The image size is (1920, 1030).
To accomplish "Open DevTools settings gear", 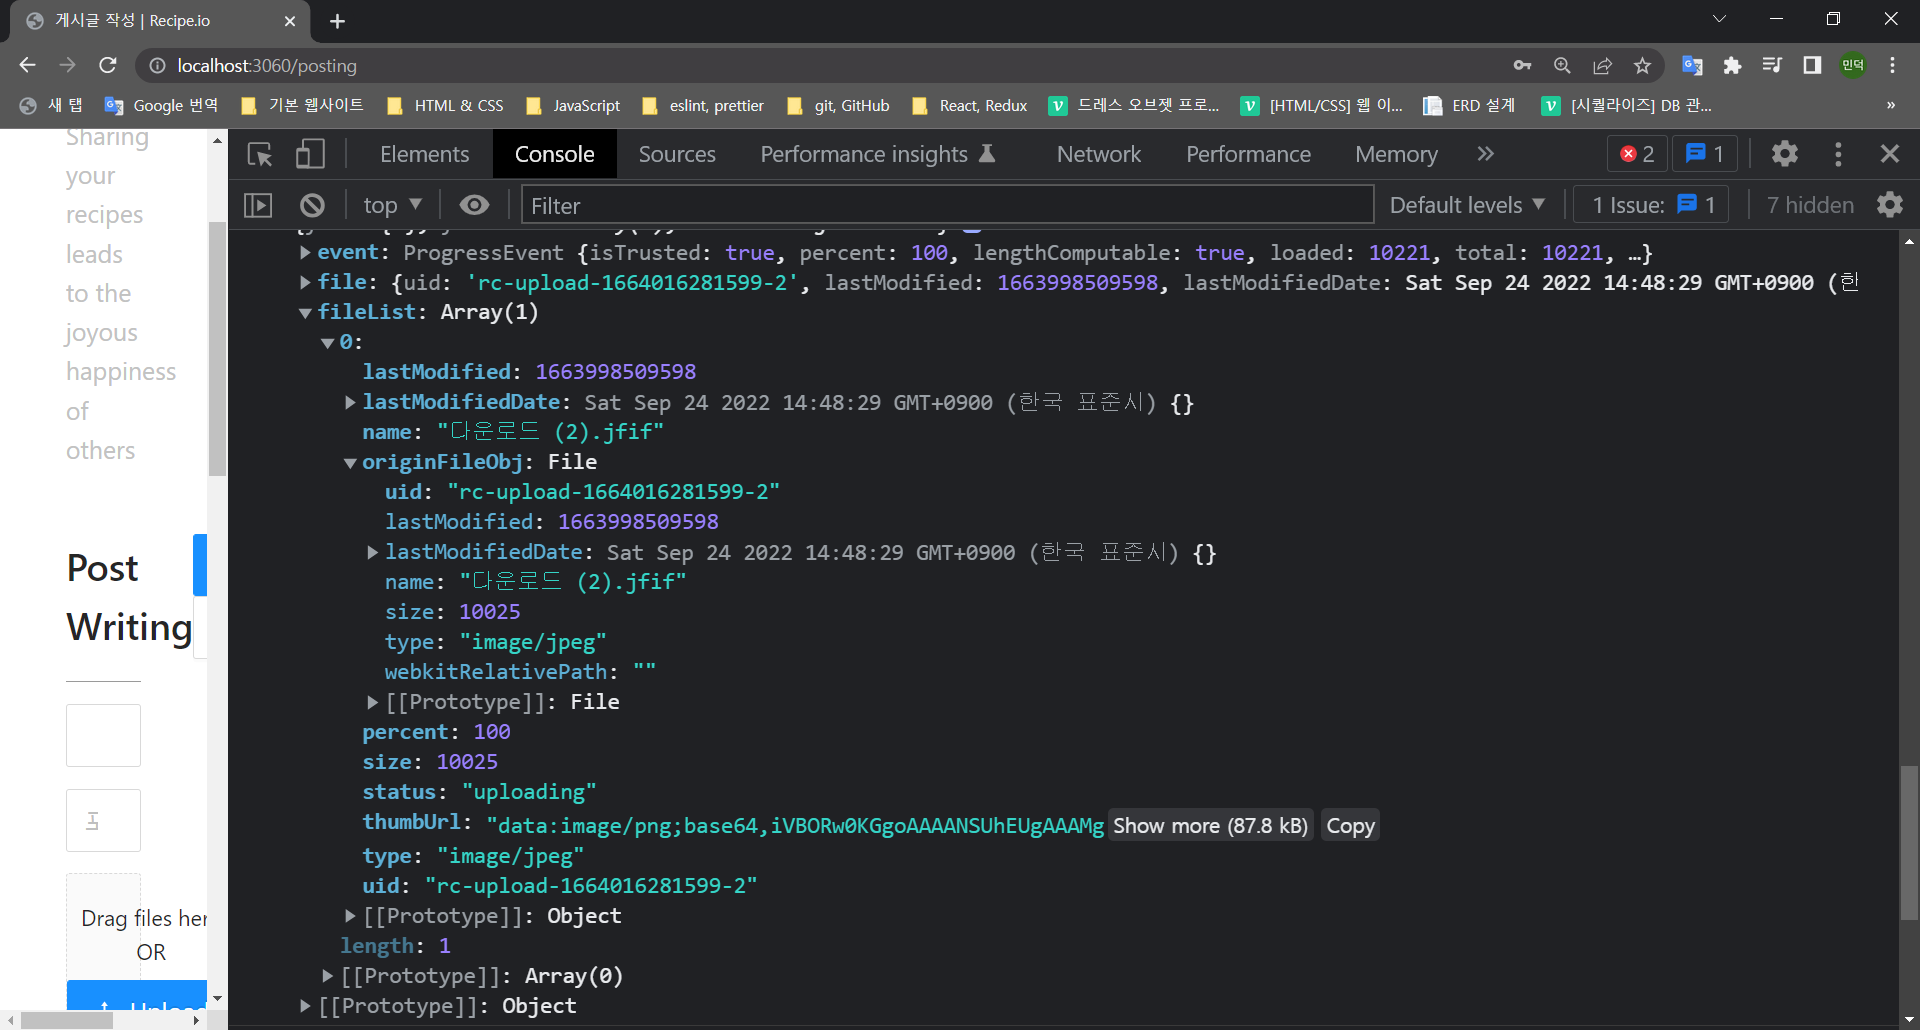I will 1785,154.
